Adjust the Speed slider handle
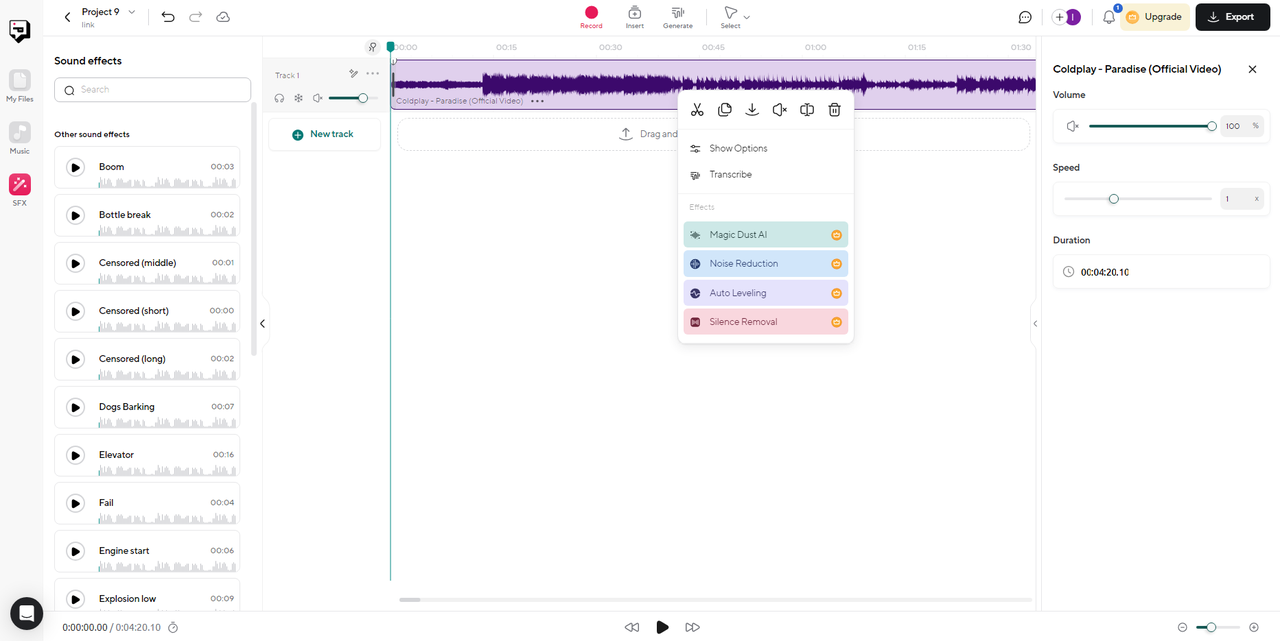The width and height of the screenshot is (1280, 641). pos(1113,199)
